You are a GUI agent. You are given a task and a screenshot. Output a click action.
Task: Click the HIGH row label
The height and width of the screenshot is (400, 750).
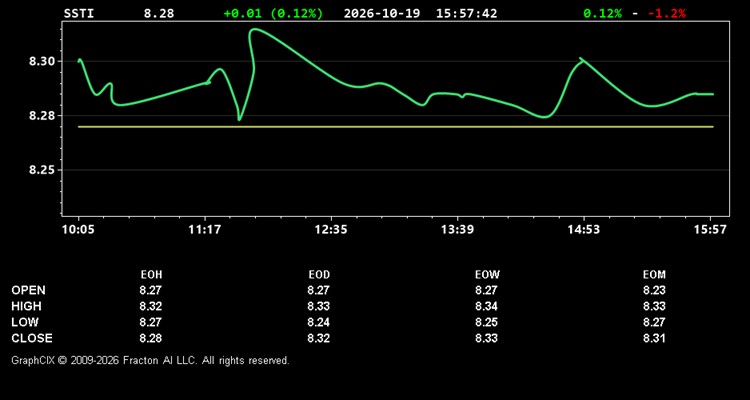pyautogui.click(x=26, y=306)
